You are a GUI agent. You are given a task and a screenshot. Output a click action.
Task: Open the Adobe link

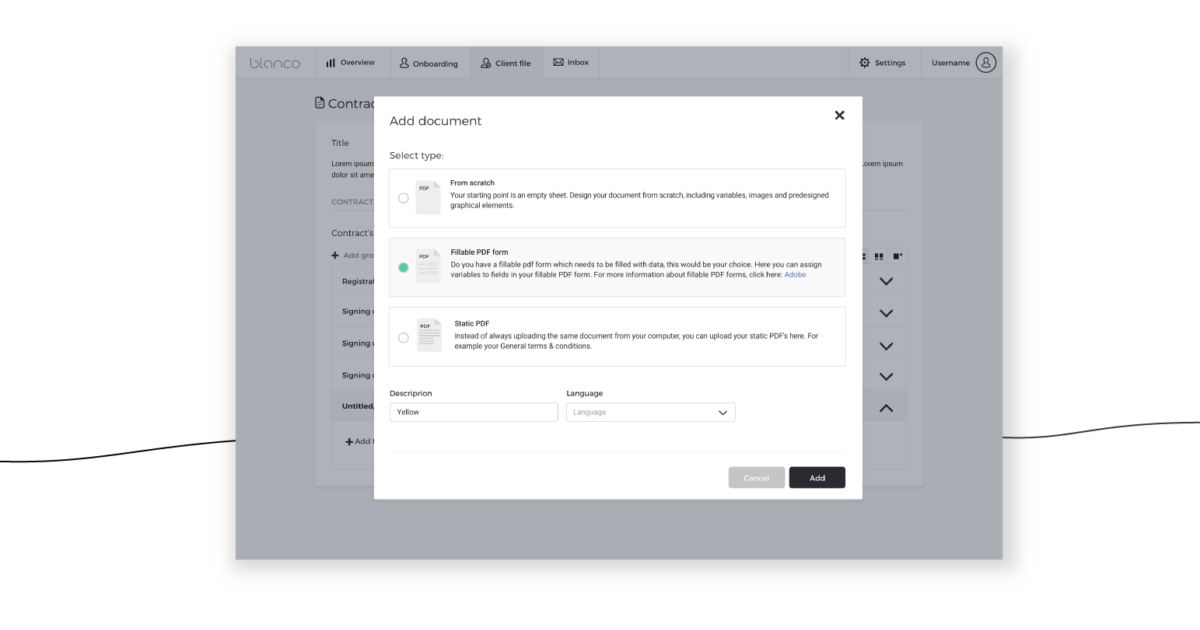(x=795, y=274)
